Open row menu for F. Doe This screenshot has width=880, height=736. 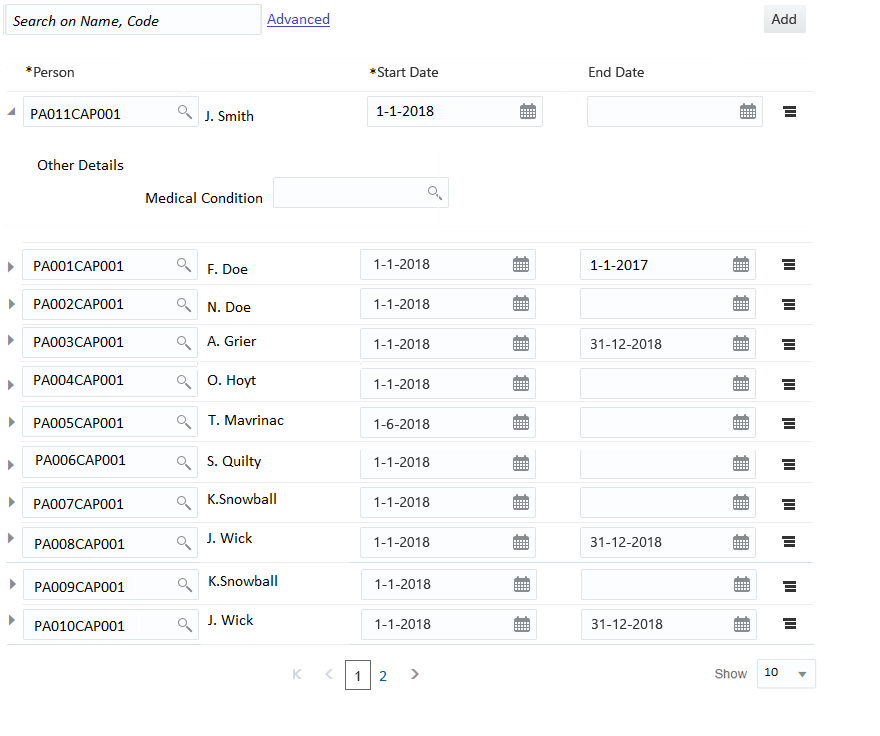tap(789, 264)
